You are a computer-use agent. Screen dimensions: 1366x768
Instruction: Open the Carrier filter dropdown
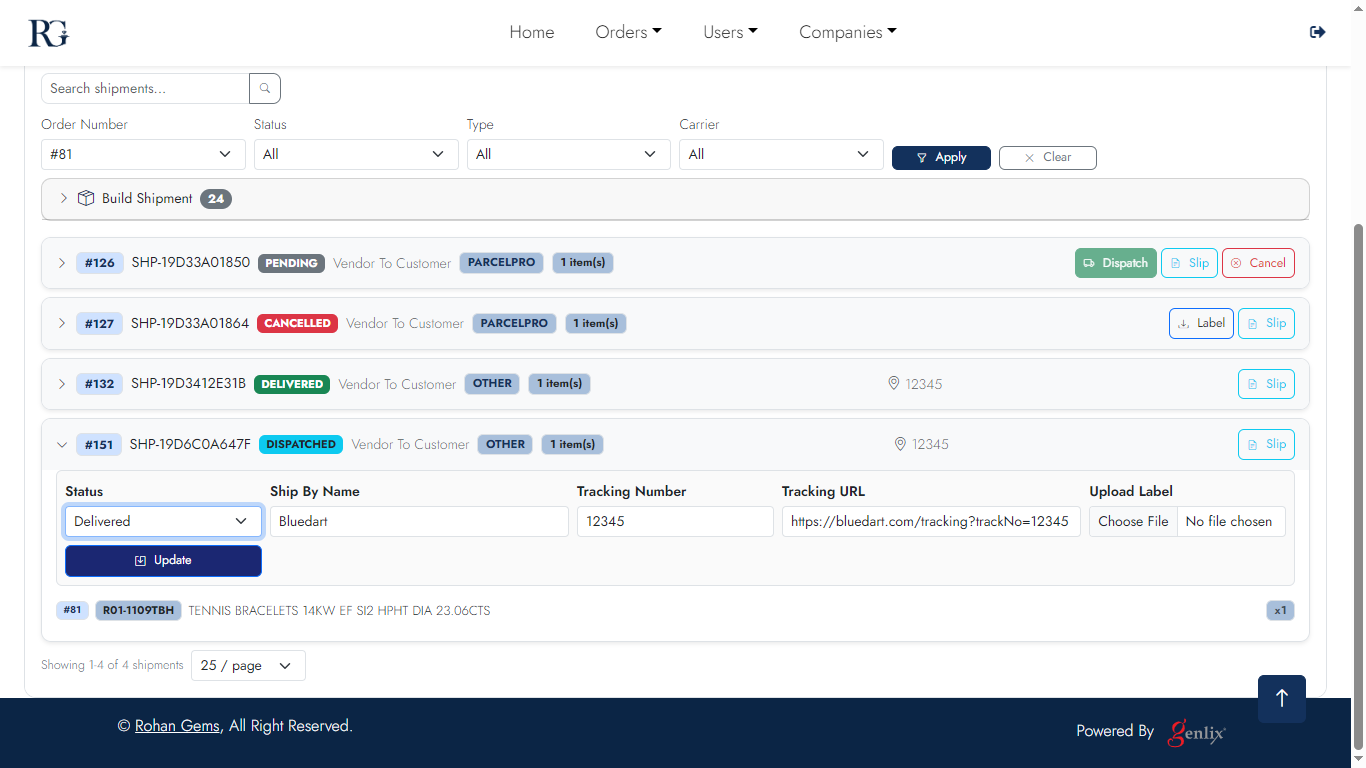pyautogui.click(x=780, y=154)
